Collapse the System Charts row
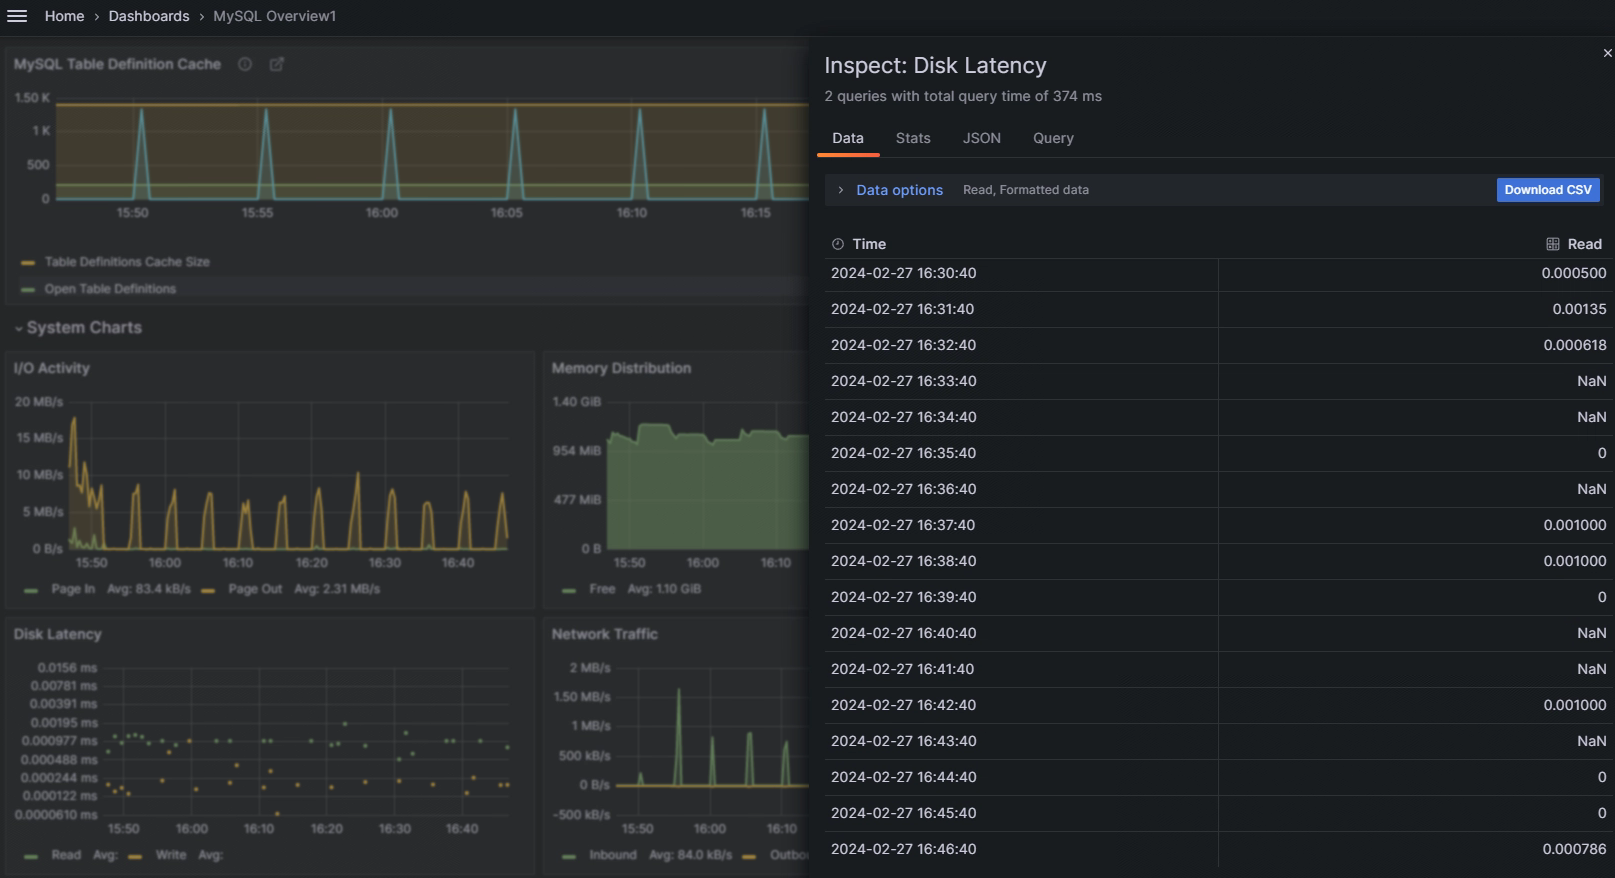This screenshot has width=1615, height=878. [x=18, y=328]
